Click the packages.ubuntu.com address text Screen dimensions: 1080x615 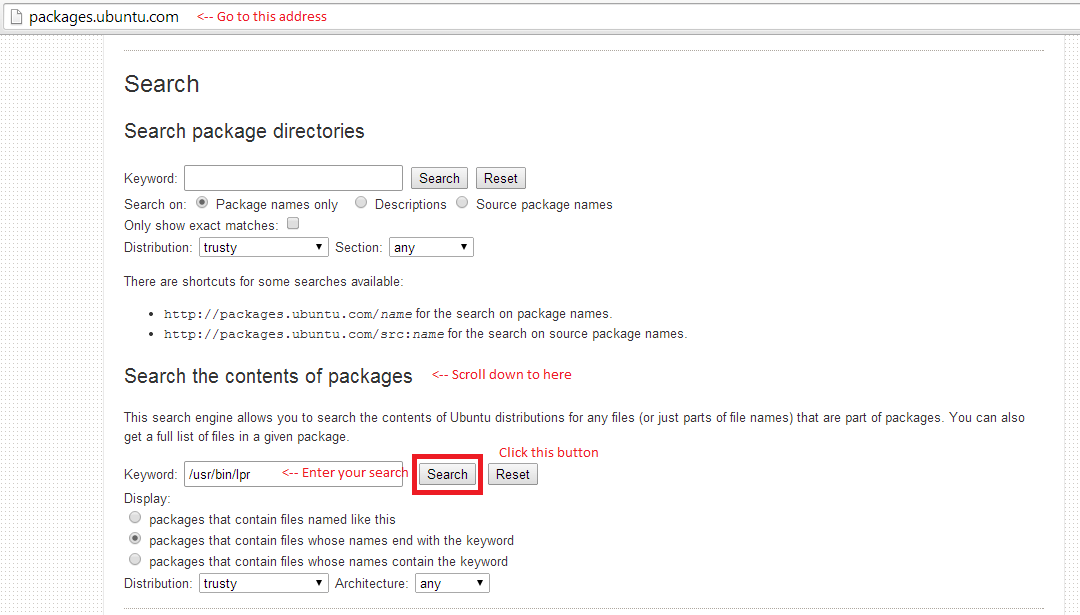pos(104,17)
